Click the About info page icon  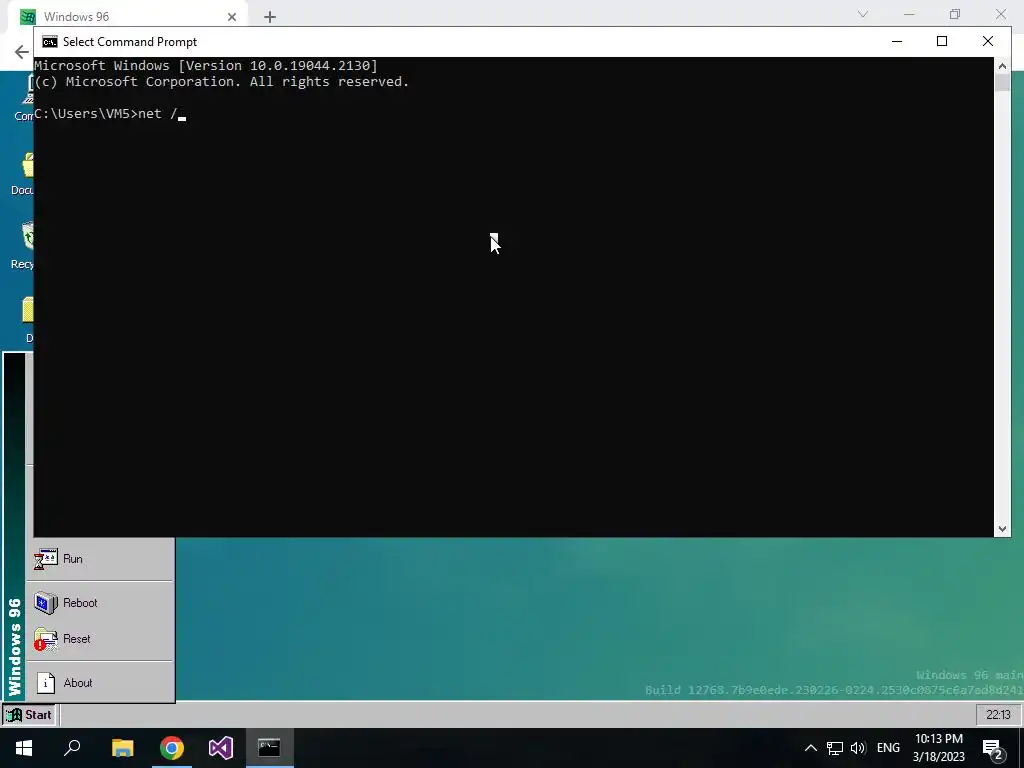point(46,683)
